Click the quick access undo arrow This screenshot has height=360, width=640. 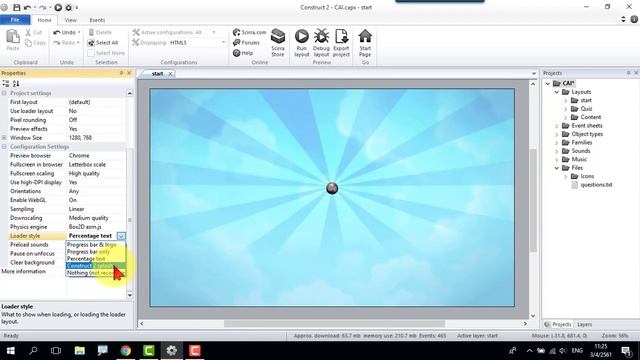click(27, 7)
